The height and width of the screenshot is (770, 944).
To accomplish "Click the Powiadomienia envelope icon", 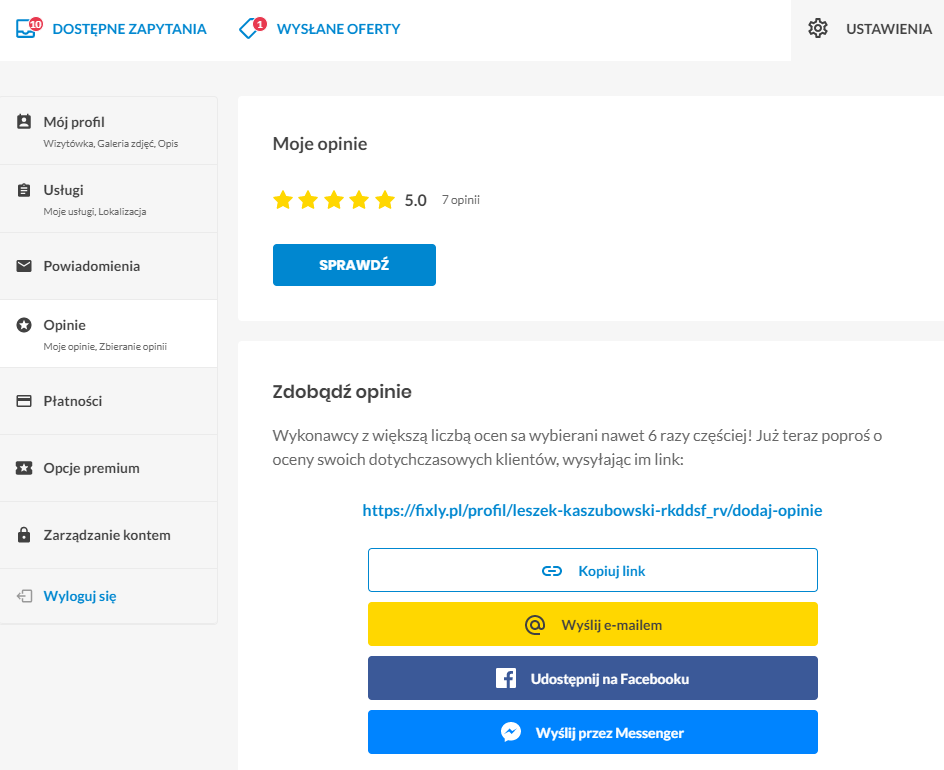I will tap(24, 266).
